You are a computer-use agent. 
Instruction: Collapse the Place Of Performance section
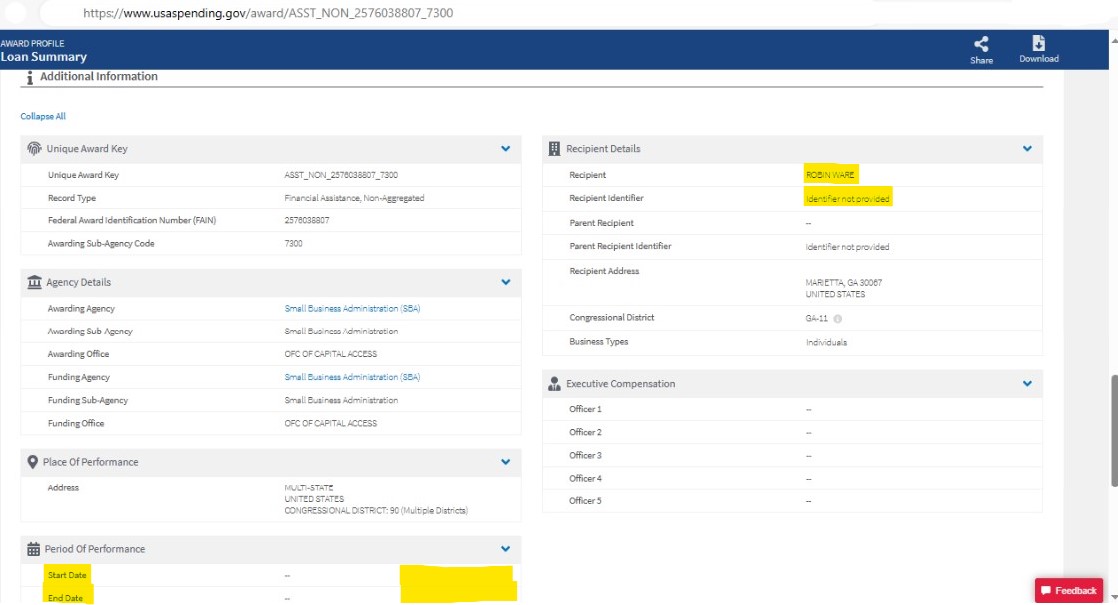coord(506,462)
